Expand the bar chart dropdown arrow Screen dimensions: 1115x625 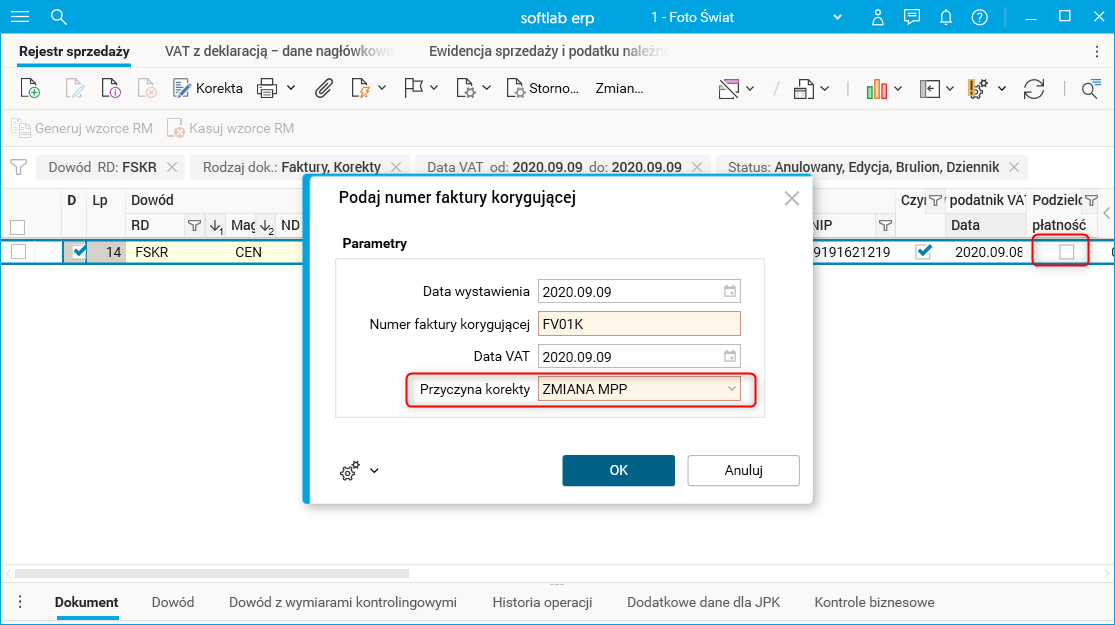[898, 89]
